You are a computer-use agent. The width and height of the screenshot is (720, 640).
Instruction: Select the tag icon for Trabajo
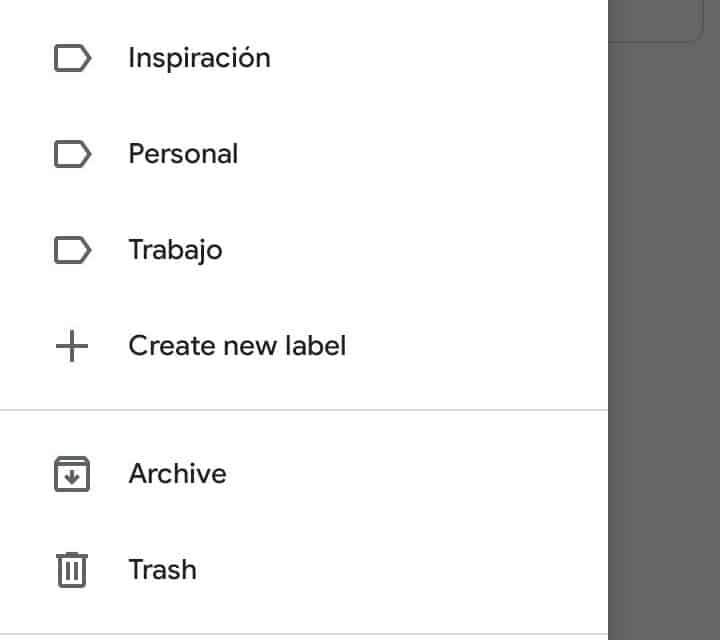(x=71, y=250)
